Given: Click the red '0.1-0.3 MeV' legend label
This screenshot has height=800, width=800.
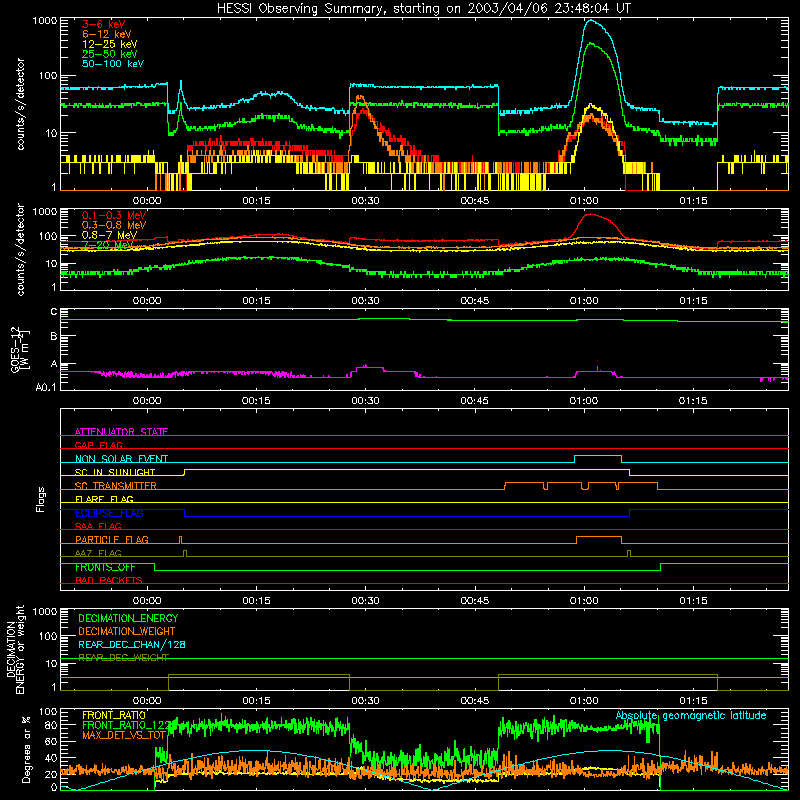Looking at the screenshot, I should click(114, 215).
